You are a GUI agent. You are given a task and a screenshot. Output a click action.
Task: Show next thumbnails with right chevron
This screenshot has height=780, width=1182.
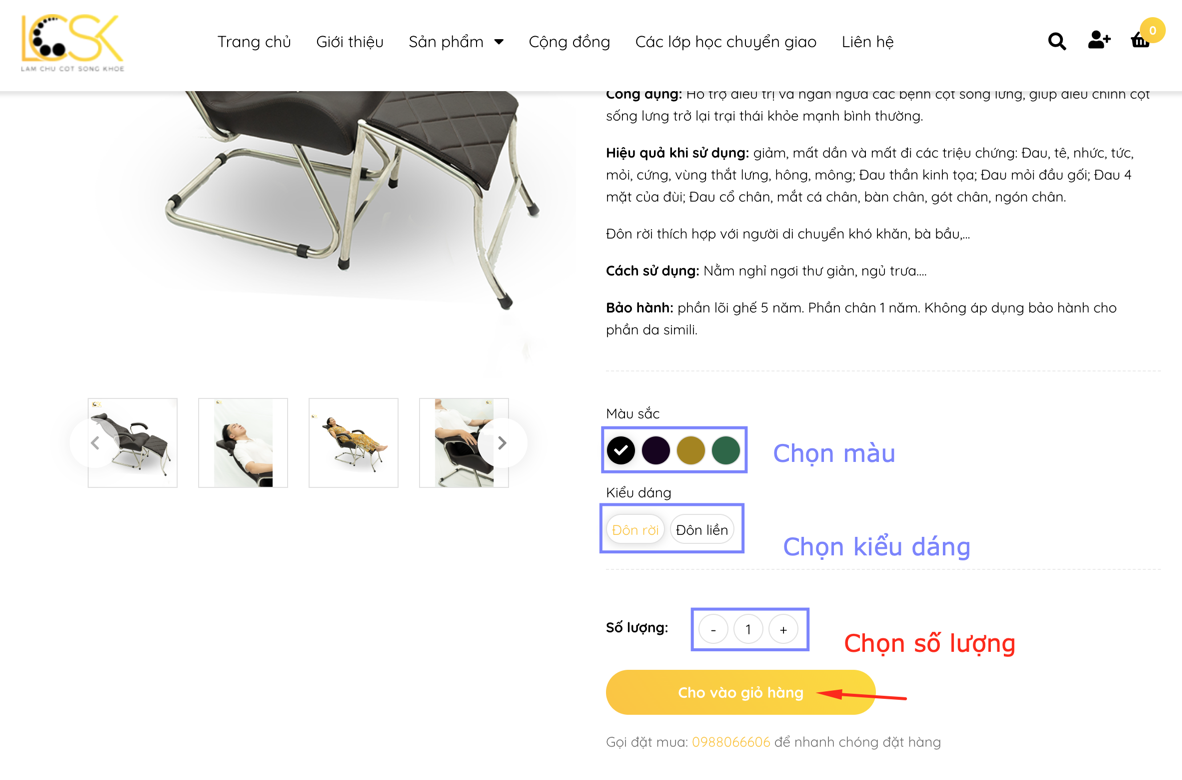click(502, 443)
